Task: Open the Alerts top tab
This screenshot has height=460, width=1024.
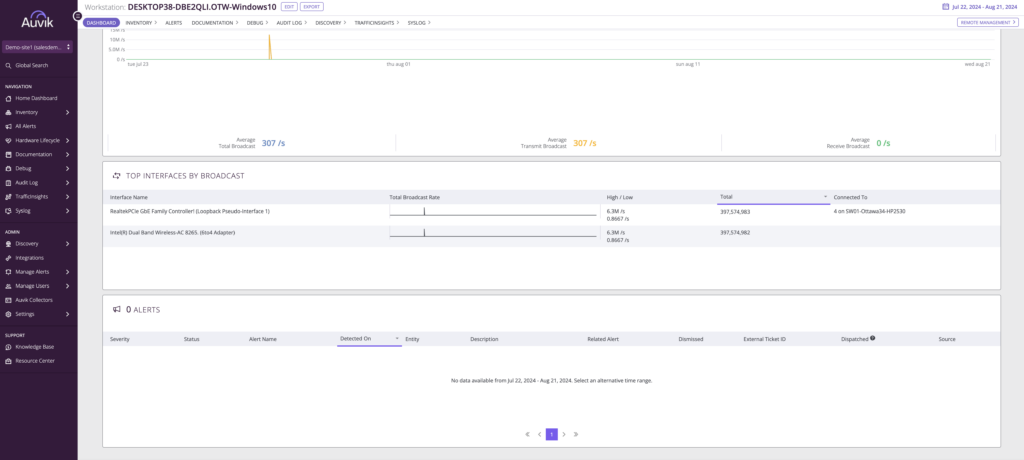Action: 174,22
